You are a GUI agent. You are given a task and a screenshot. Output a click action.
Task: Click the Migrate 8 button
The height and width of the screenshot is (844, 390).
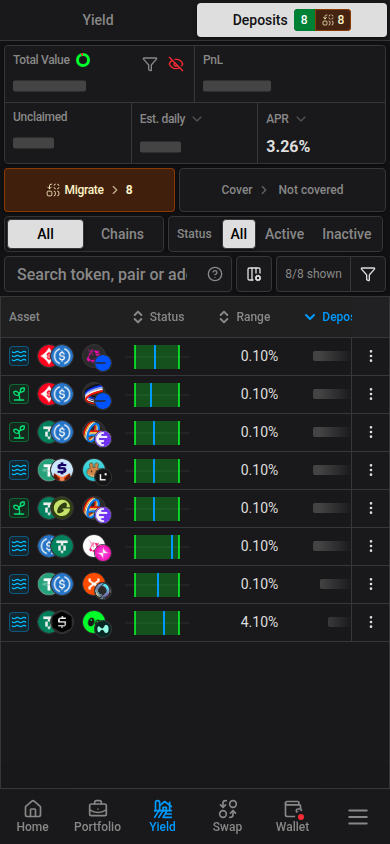[89, 190]
